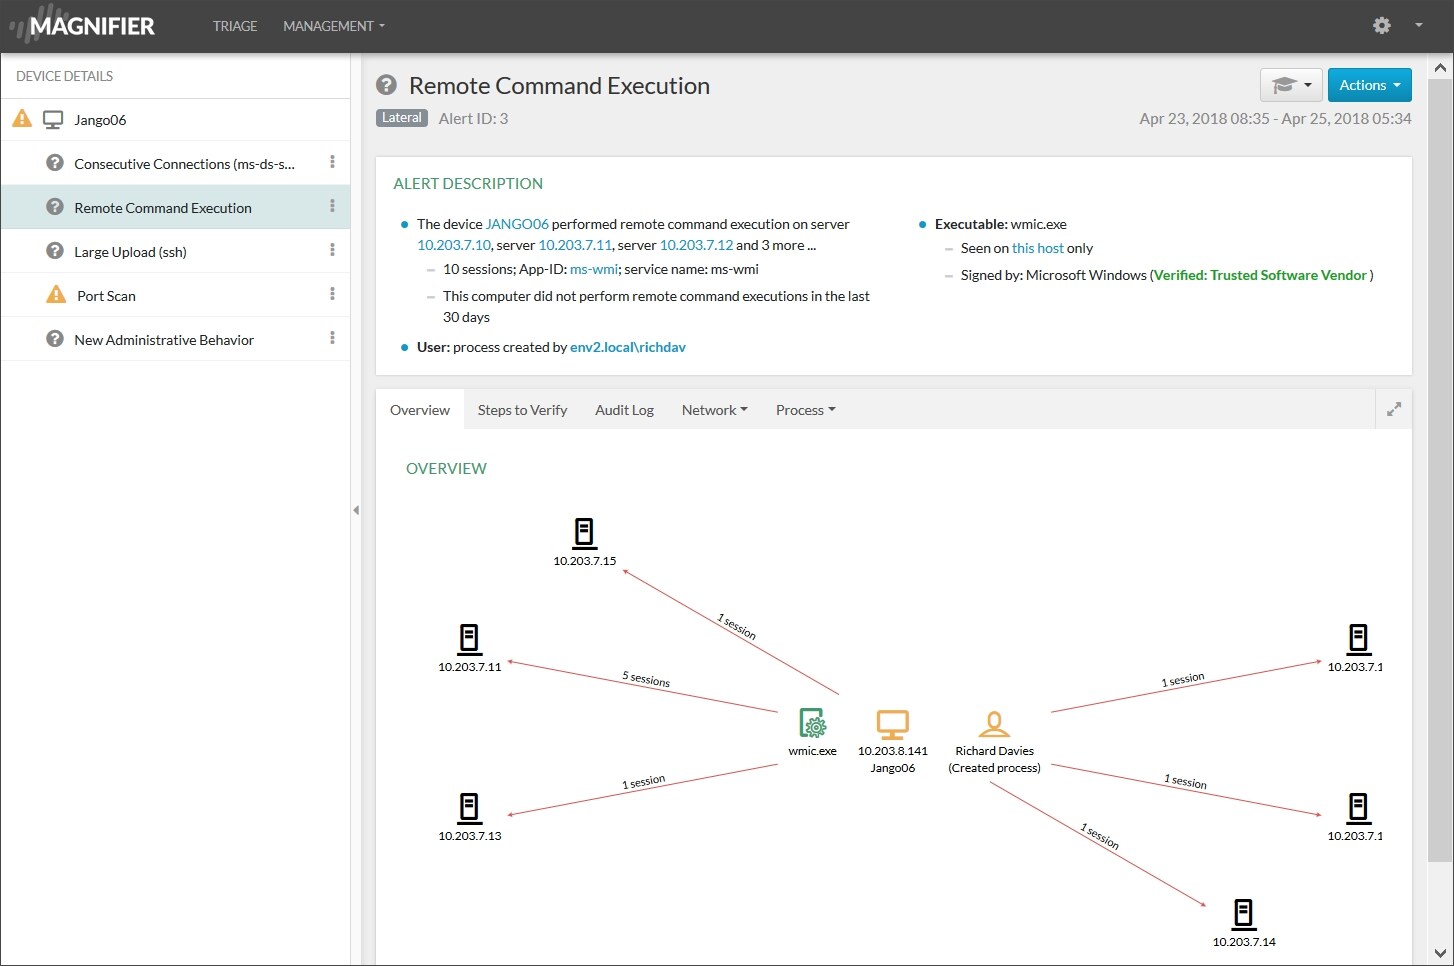Image resolution: width=1454 pixels, height=966 pixels.
Task: Open options menu for Large Upload (ssh)
Action: (332, 251)
